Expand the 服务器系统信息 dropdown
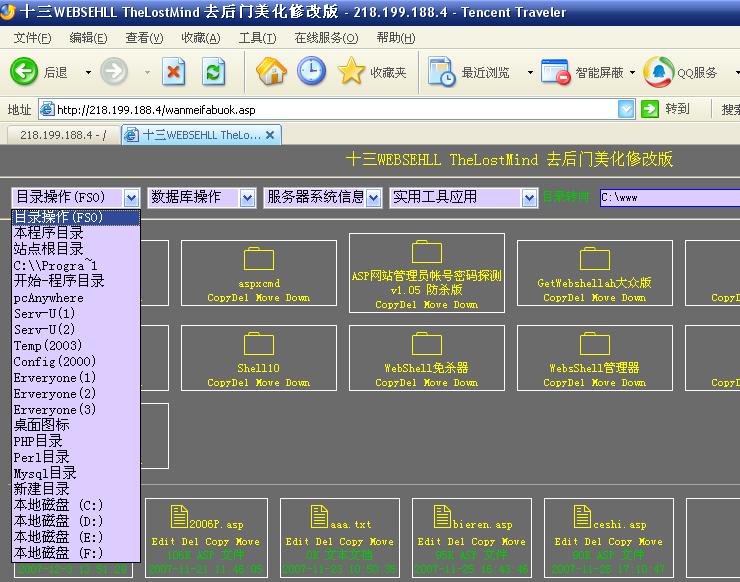 [x=373, y=198]
